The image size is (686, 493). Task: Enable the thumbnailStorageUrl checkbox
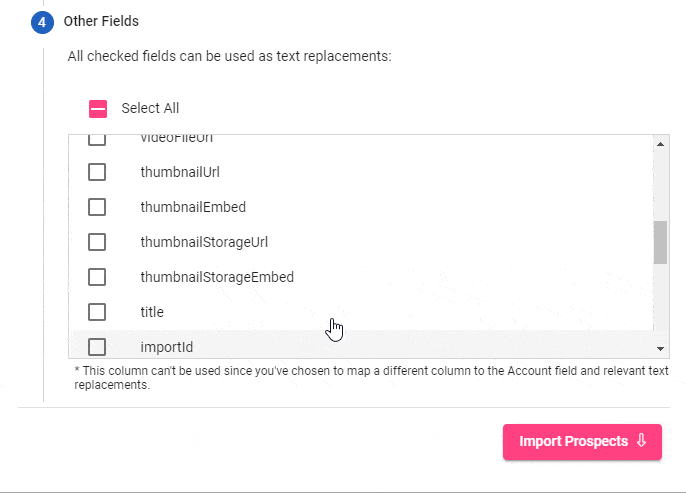(97, 242)
